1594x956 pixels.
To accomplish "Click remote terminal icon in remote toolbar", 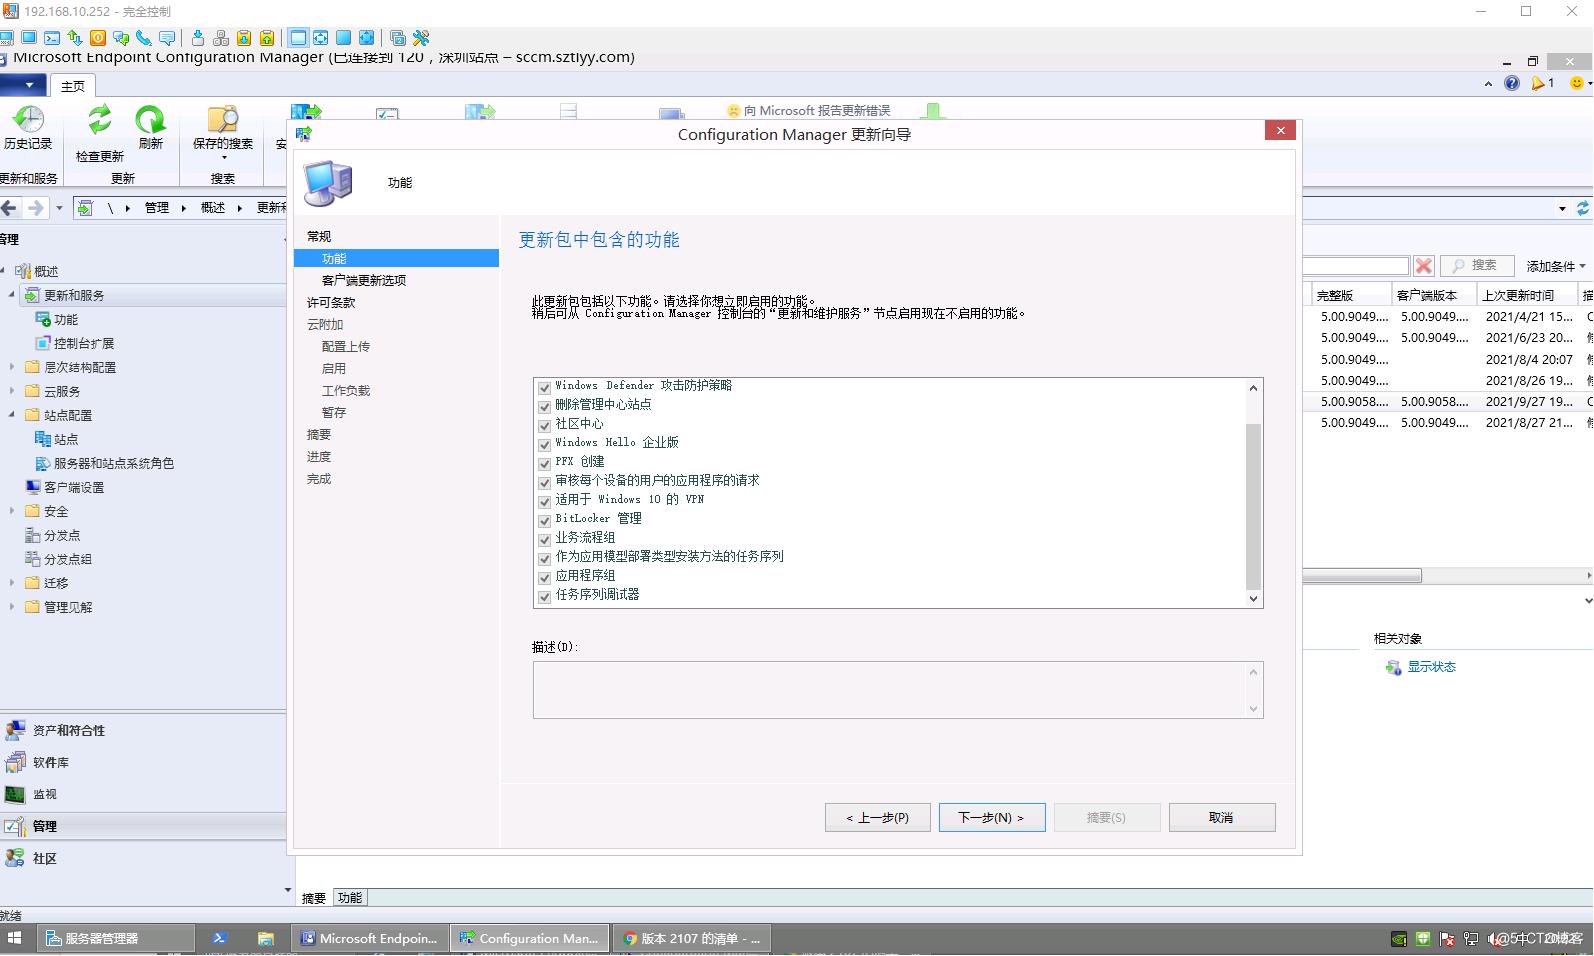I will click(51, 38).
